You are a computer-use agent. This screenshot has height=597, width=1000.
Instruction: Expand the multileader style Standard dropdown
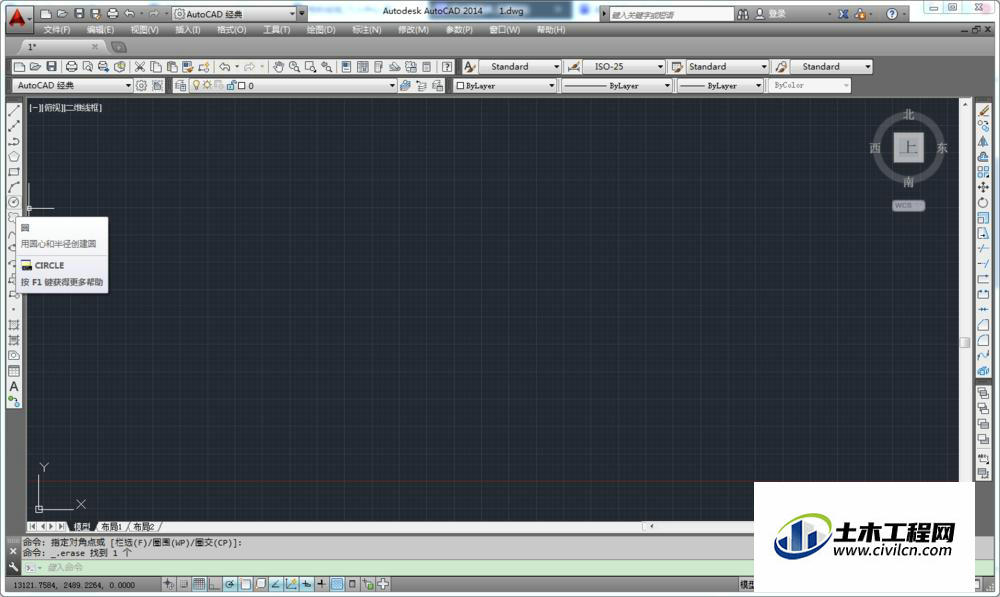point(867,66)
